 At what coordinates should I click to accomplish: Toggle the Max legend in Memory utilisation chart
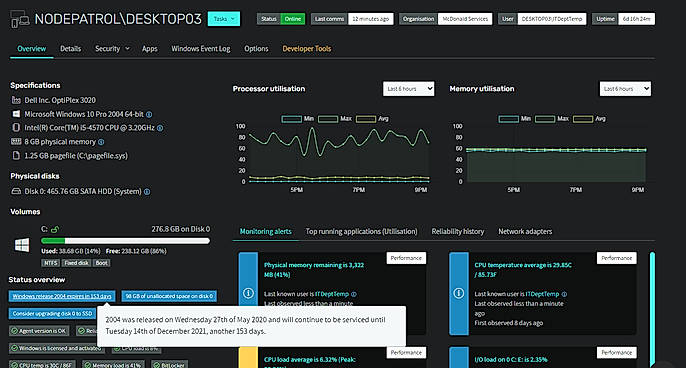552,119
